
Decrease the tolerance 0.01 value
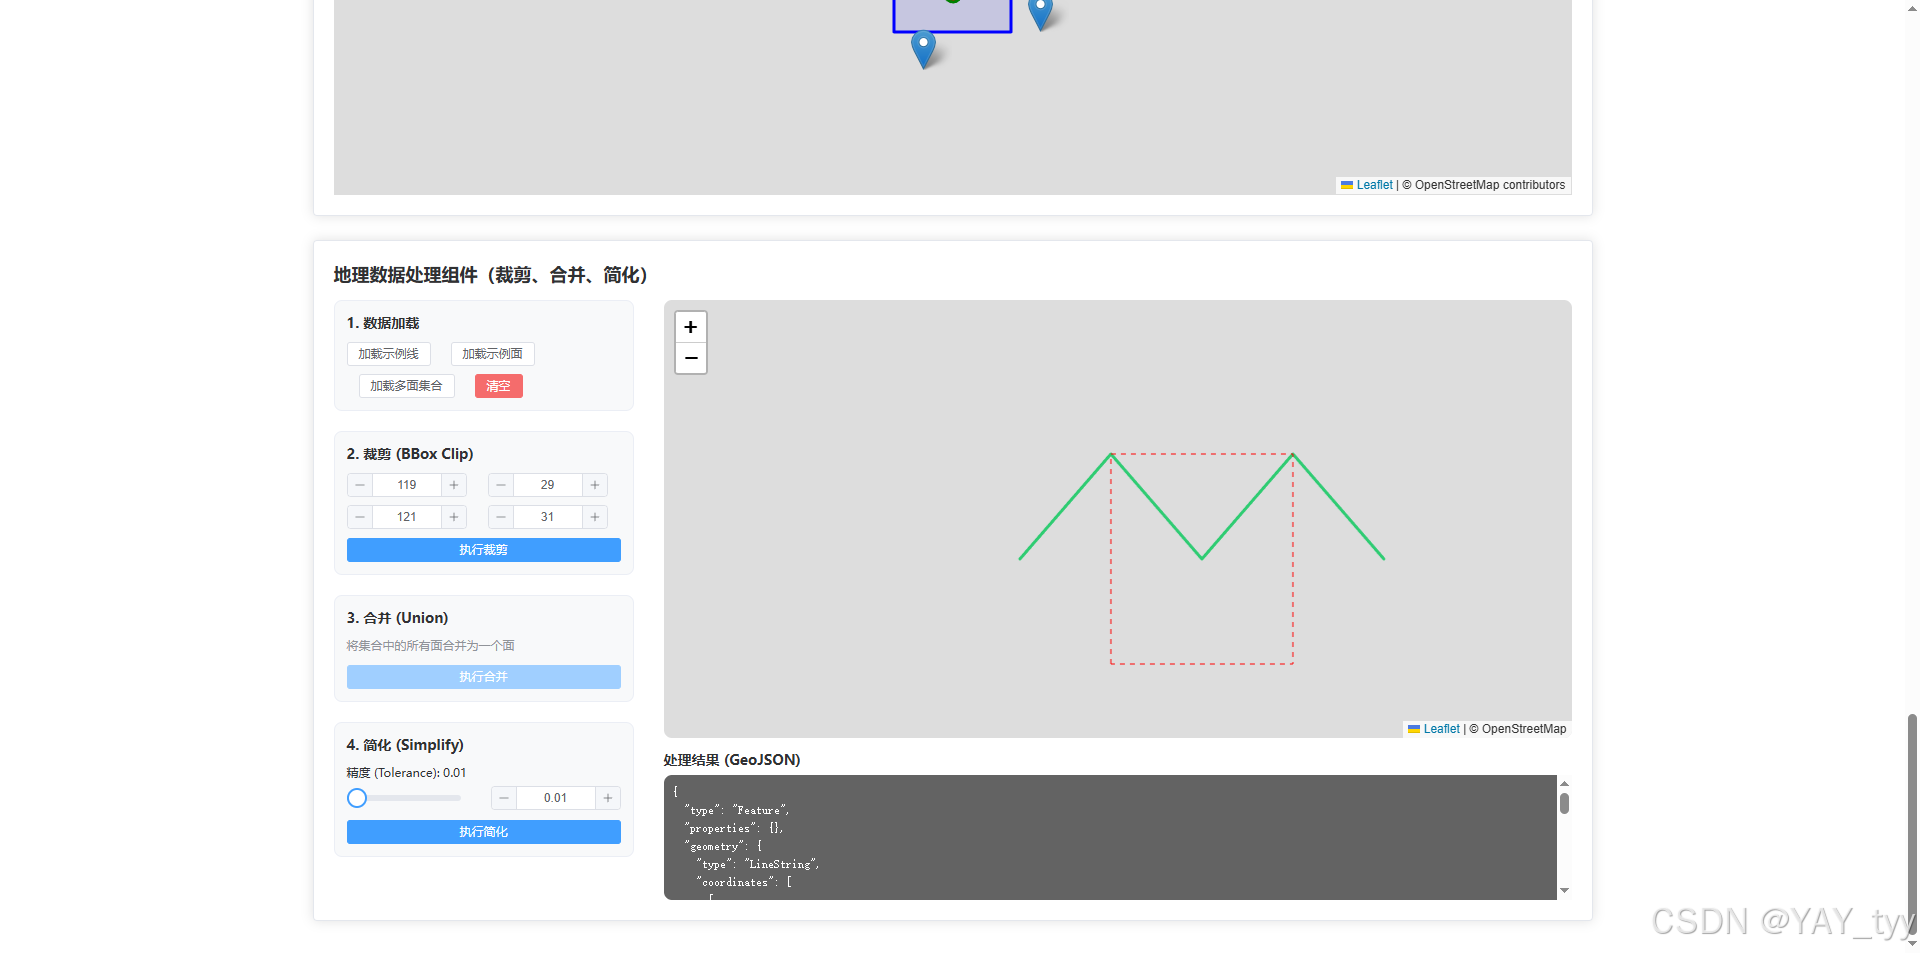pyautogui.click(x=504, y=798)
